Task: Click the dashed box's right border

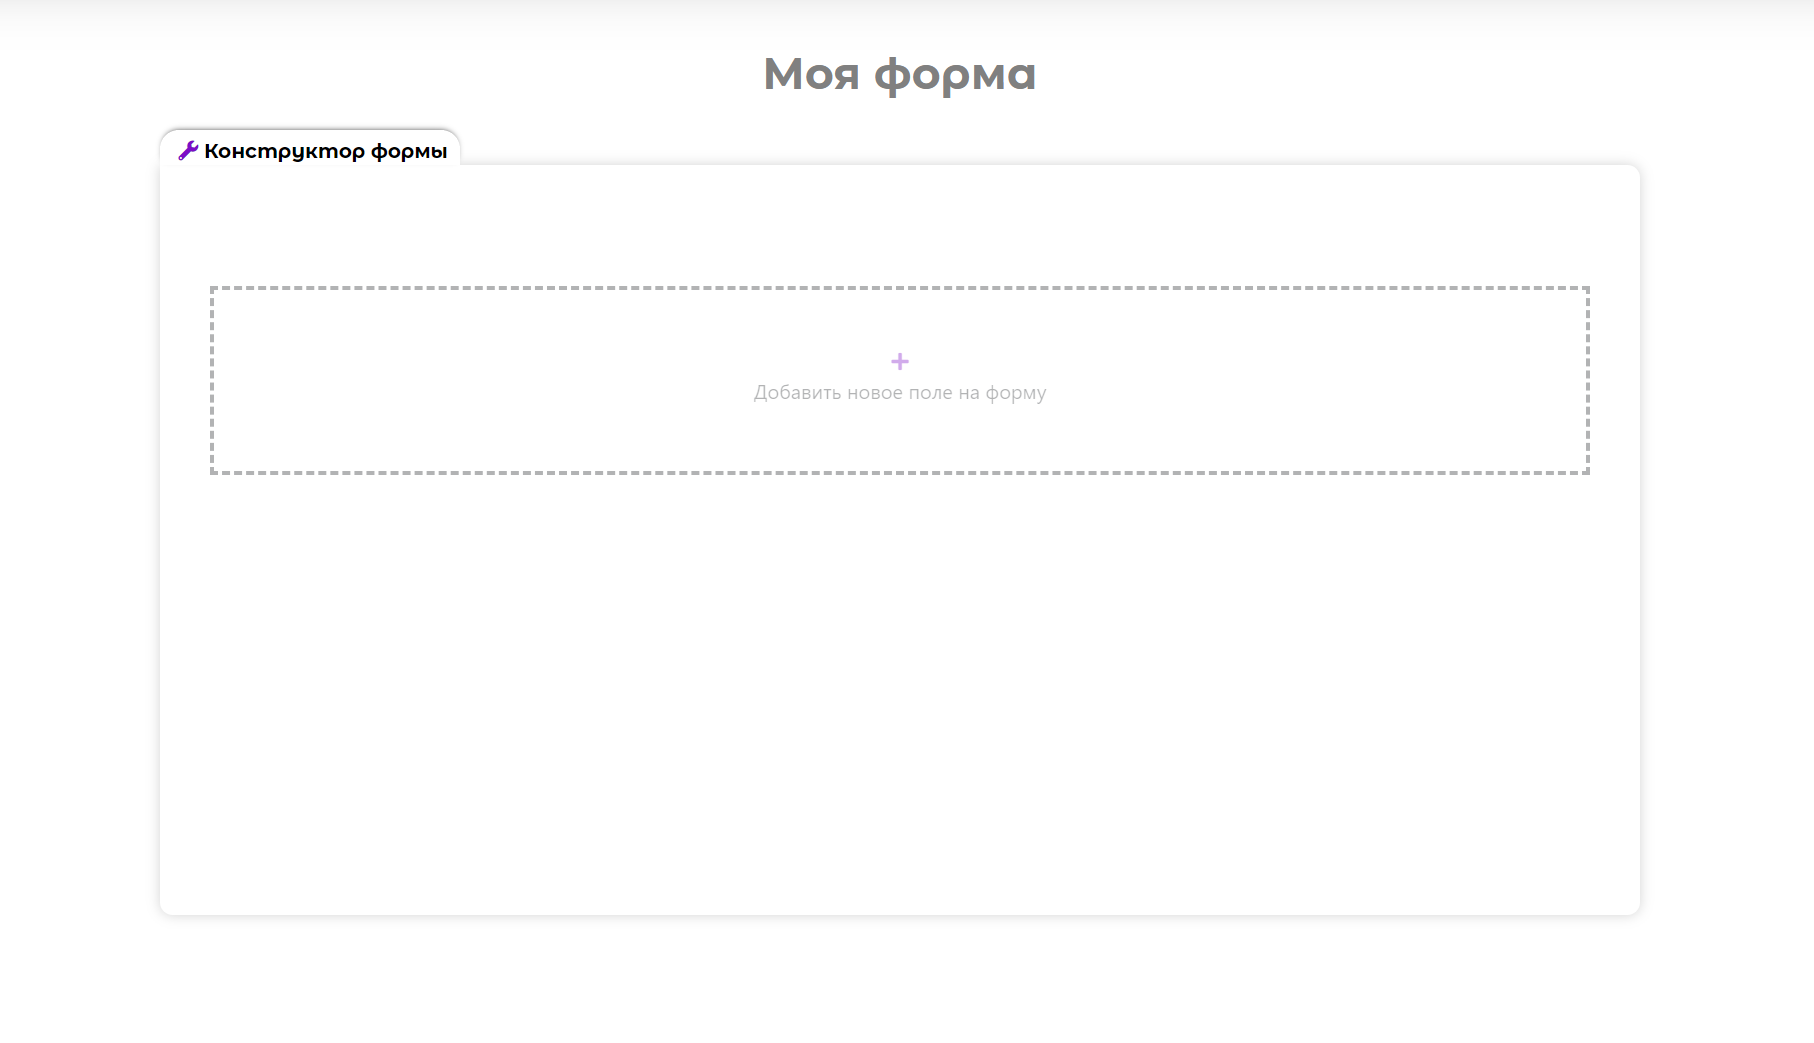Action: [1587, 380]
